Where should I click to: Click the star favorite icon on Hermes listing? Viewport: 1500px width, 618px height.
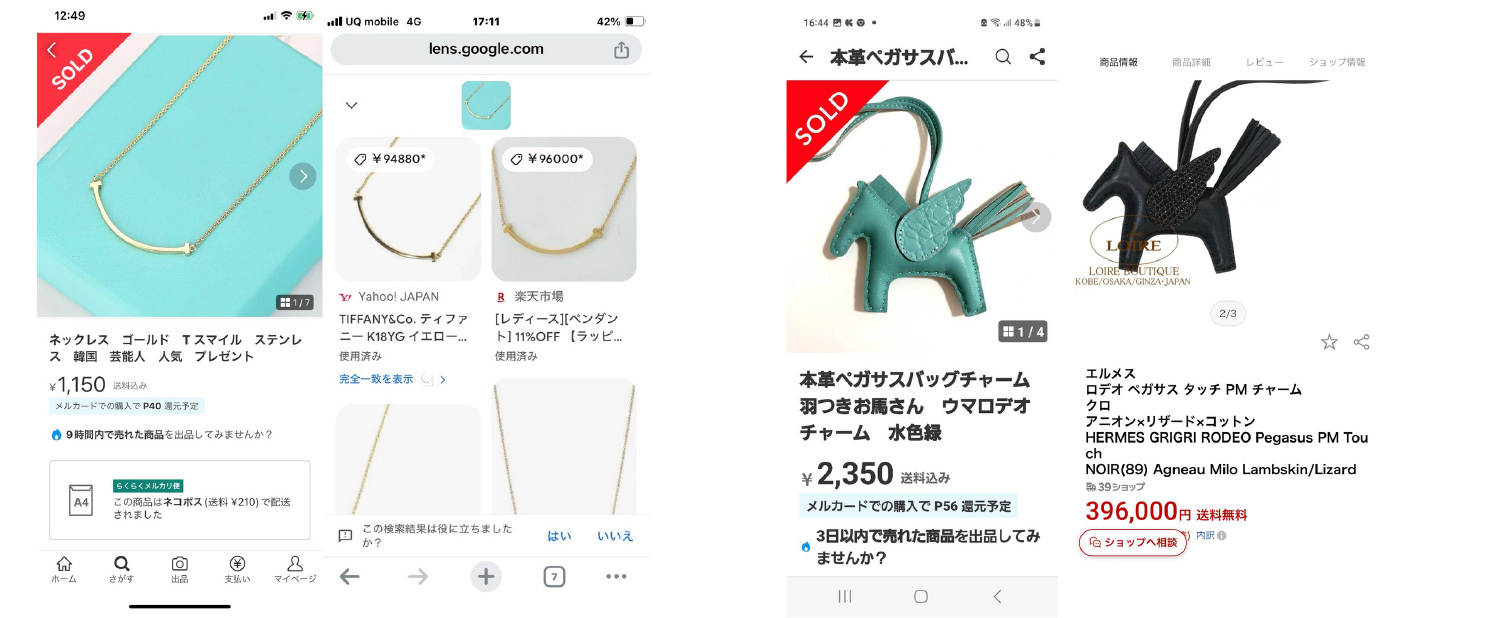1329,342
